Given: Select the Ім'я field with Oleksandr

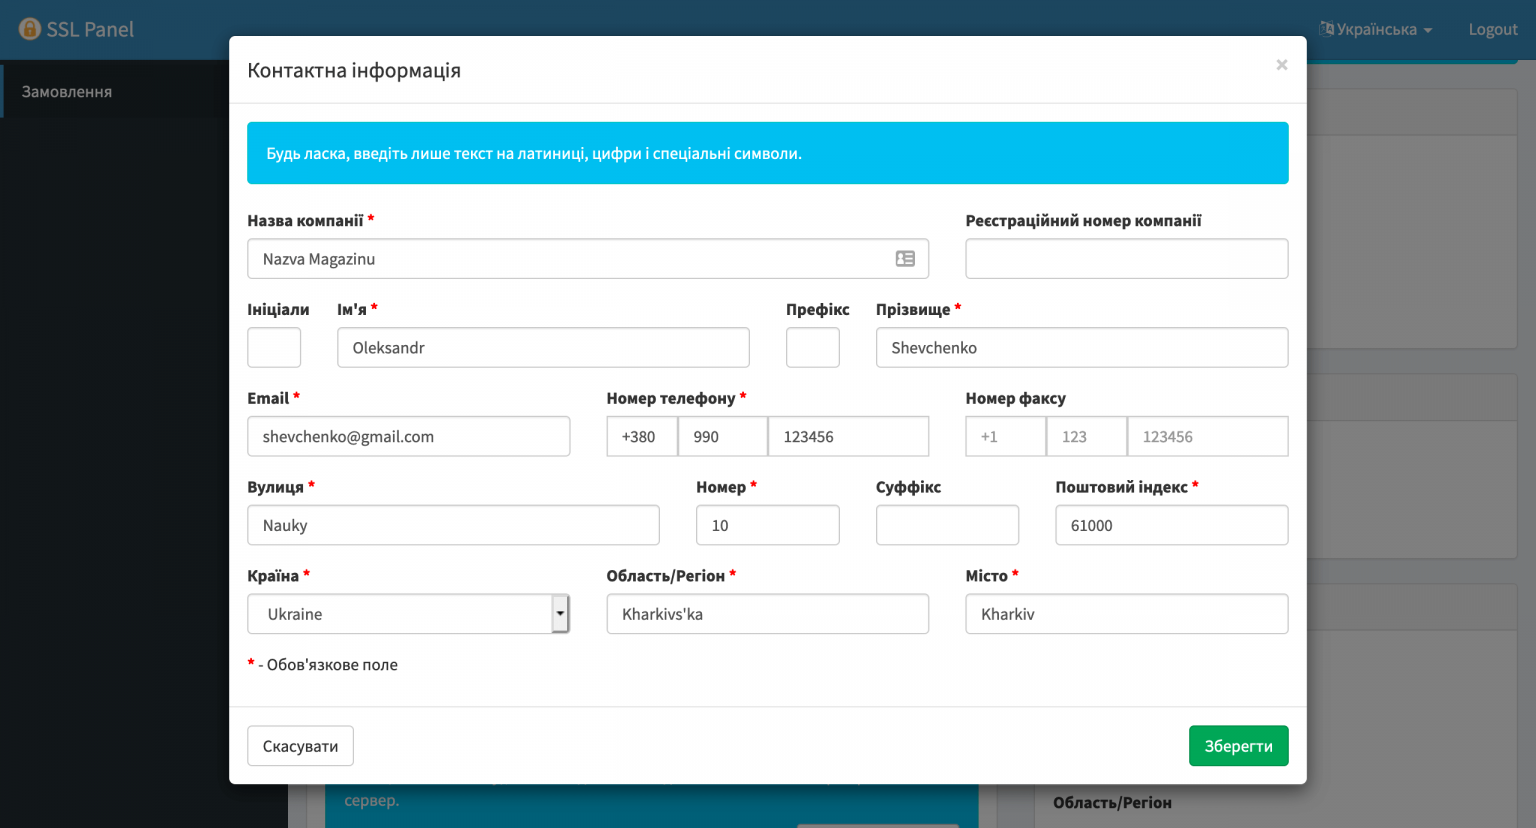Looking at the screenshot, I should tap(543, 348).
